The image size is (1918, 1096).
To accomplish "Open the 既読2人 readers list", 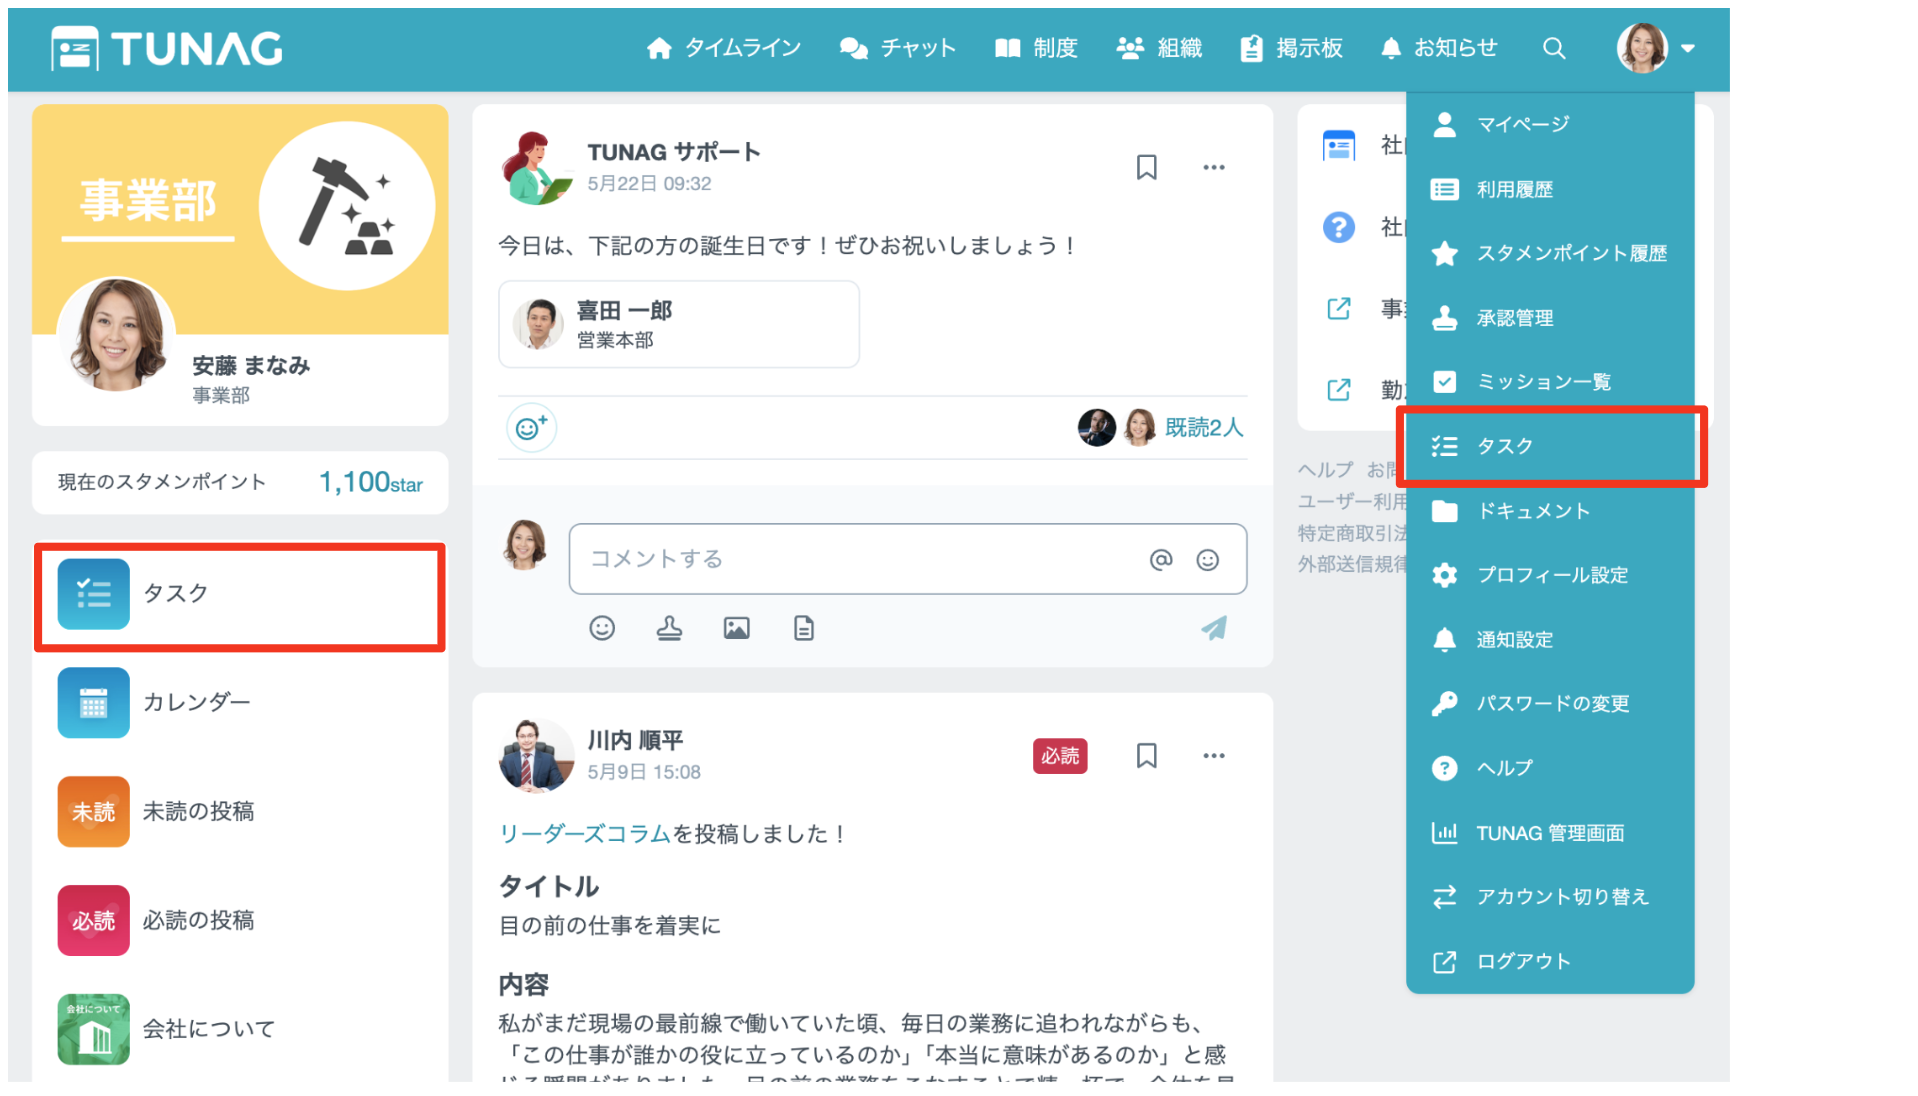I will coord(1204,428).
